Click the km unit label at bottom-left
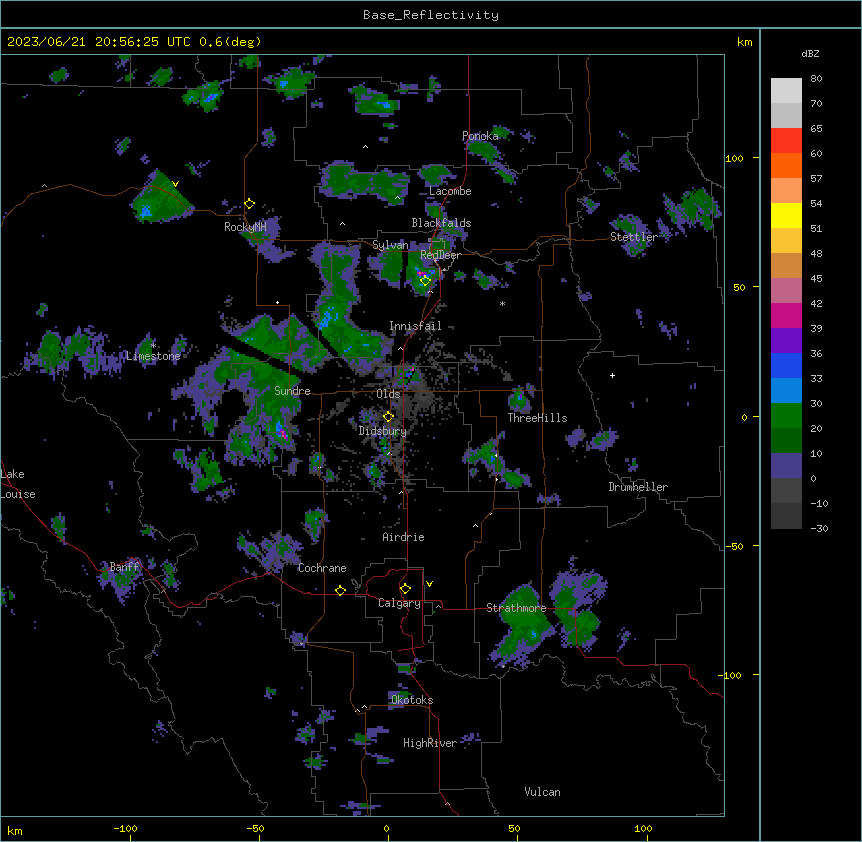 click(x=15, y=830)
